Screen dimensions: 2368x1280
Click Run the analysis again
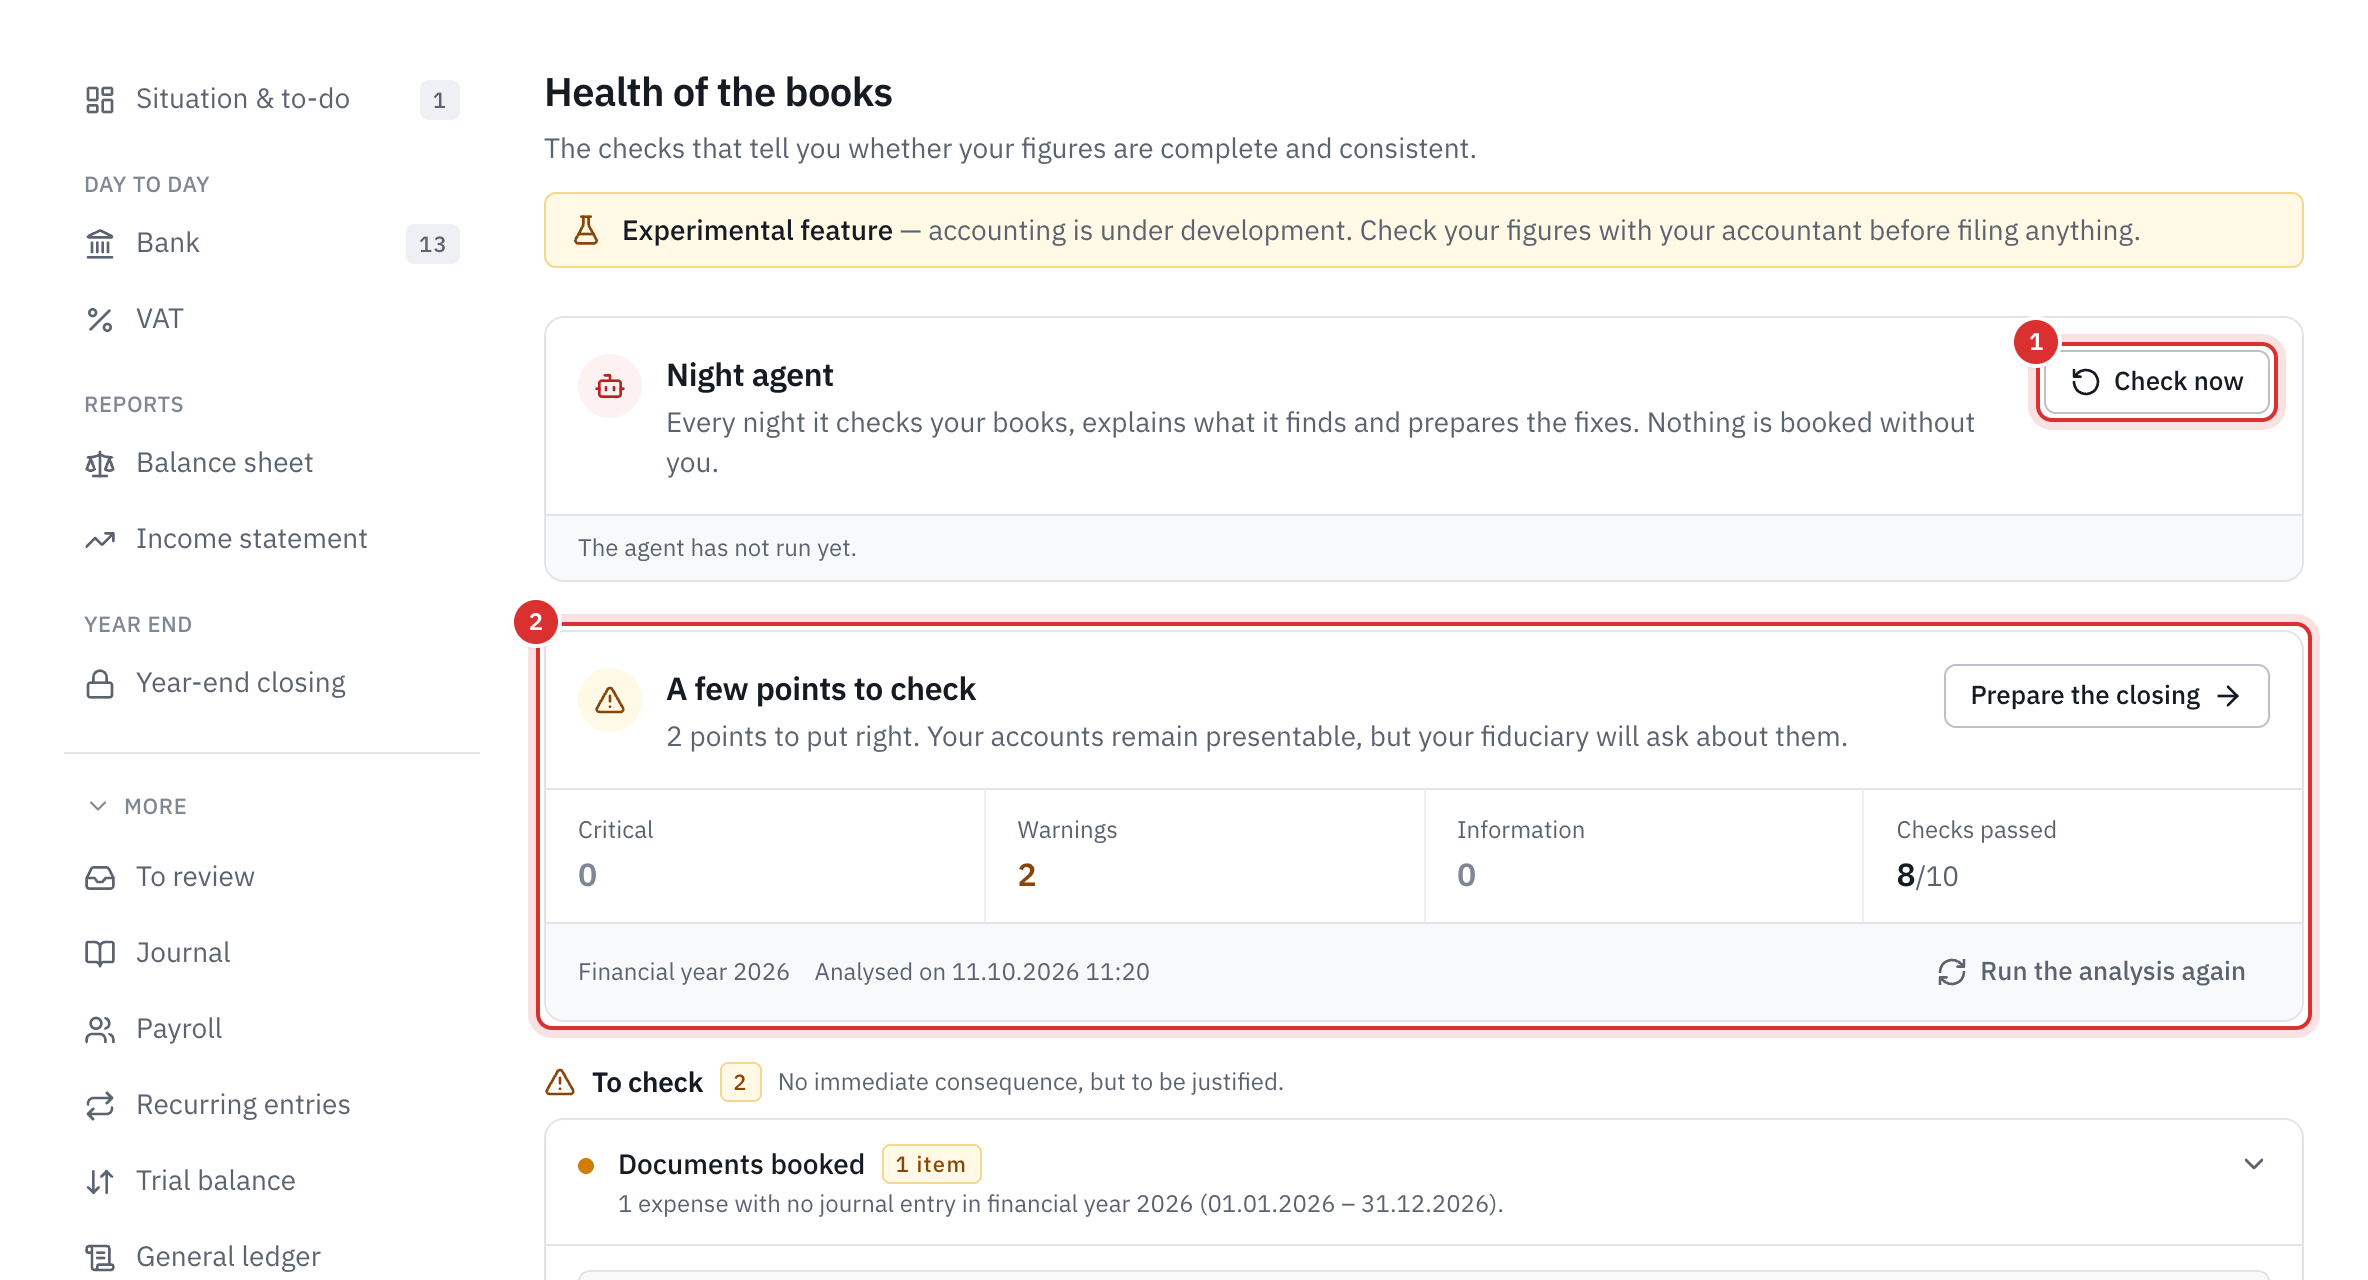coord(2091,972)
